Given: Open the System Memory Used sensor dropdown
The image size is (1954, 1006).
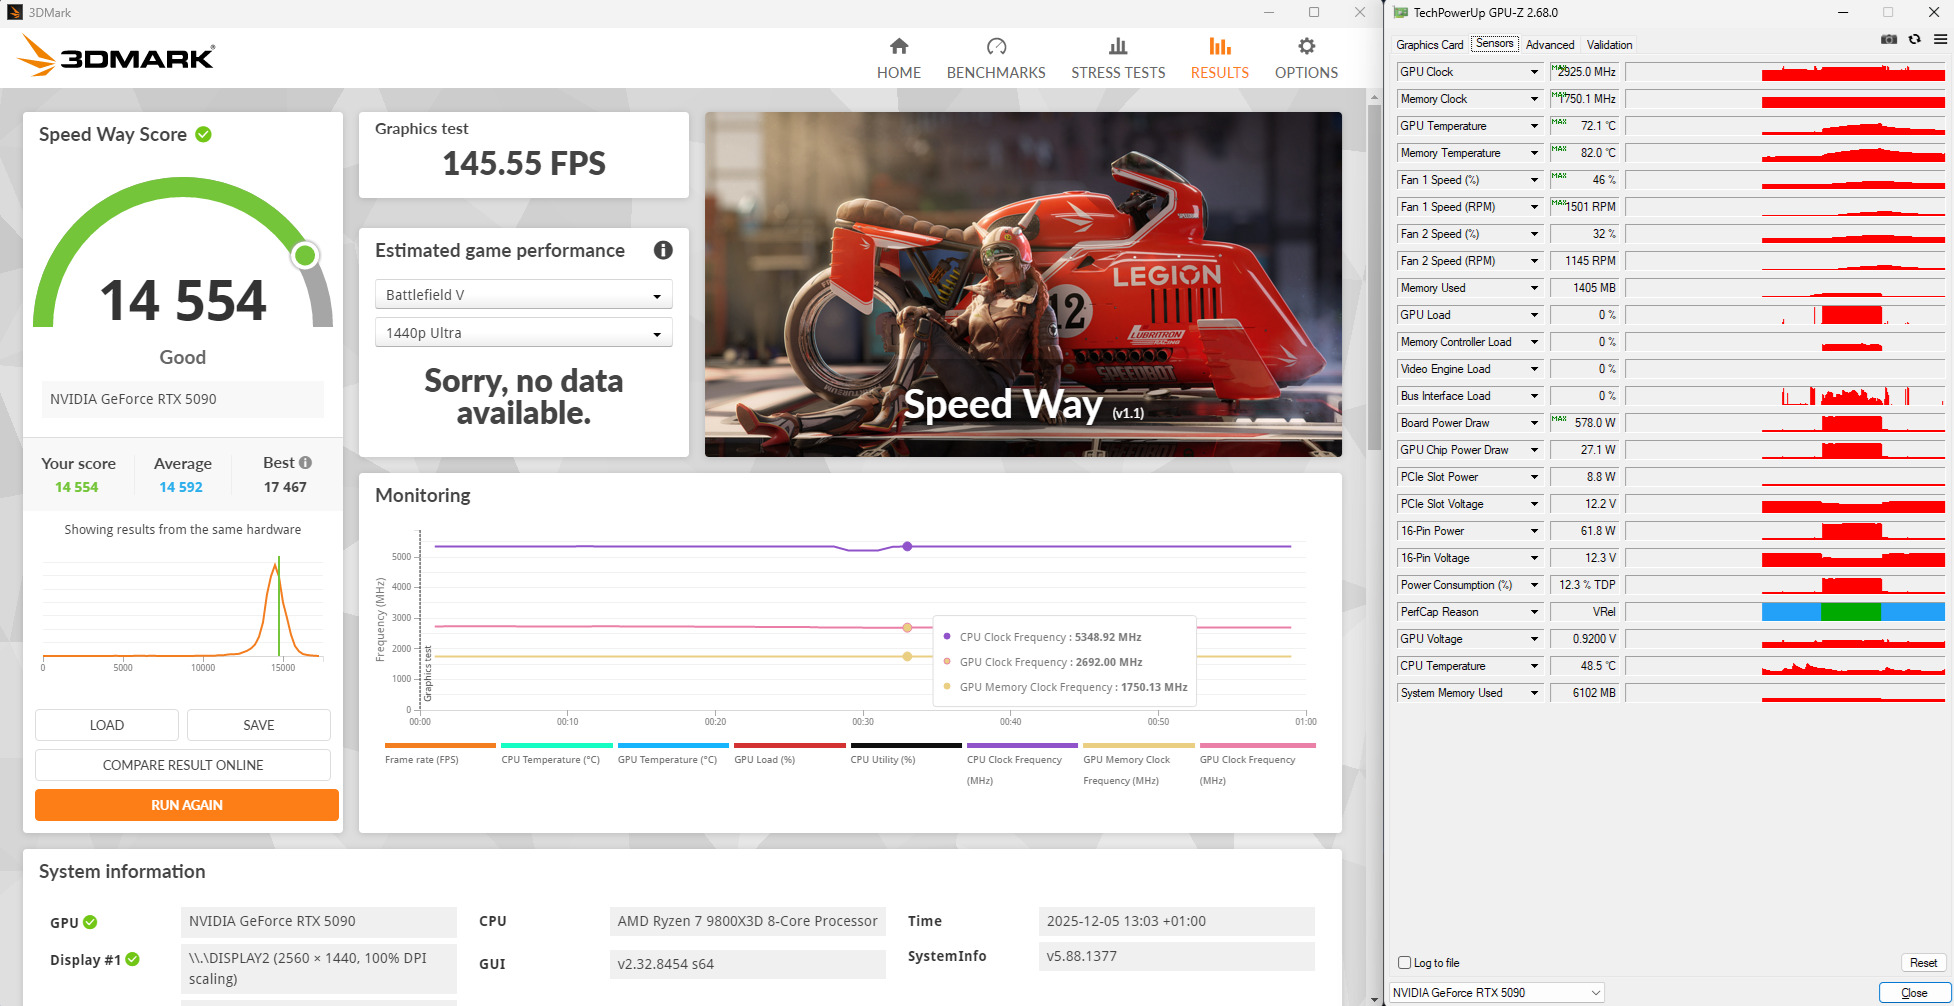Looking at the screenshot, I should click(1534, 693).
